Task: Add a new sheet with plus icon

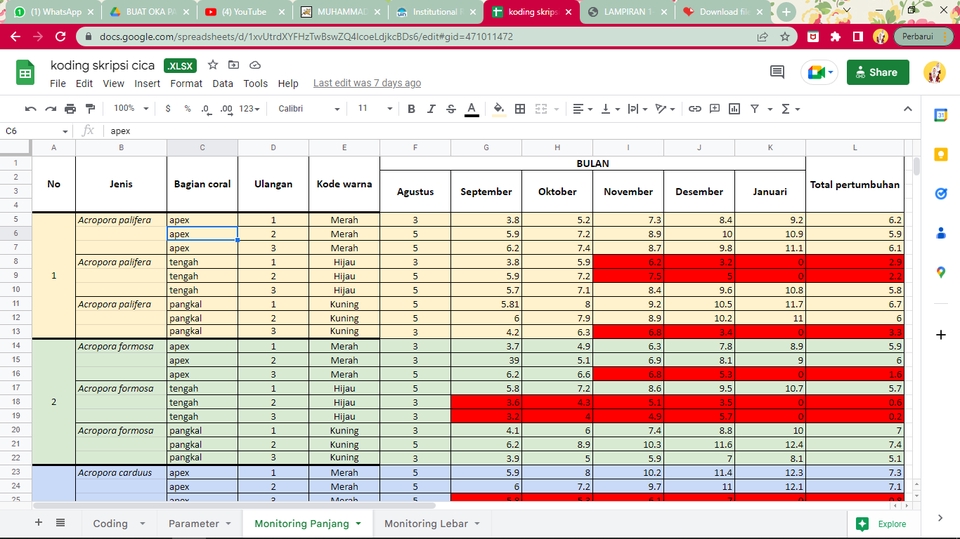Action: point(39,522)
